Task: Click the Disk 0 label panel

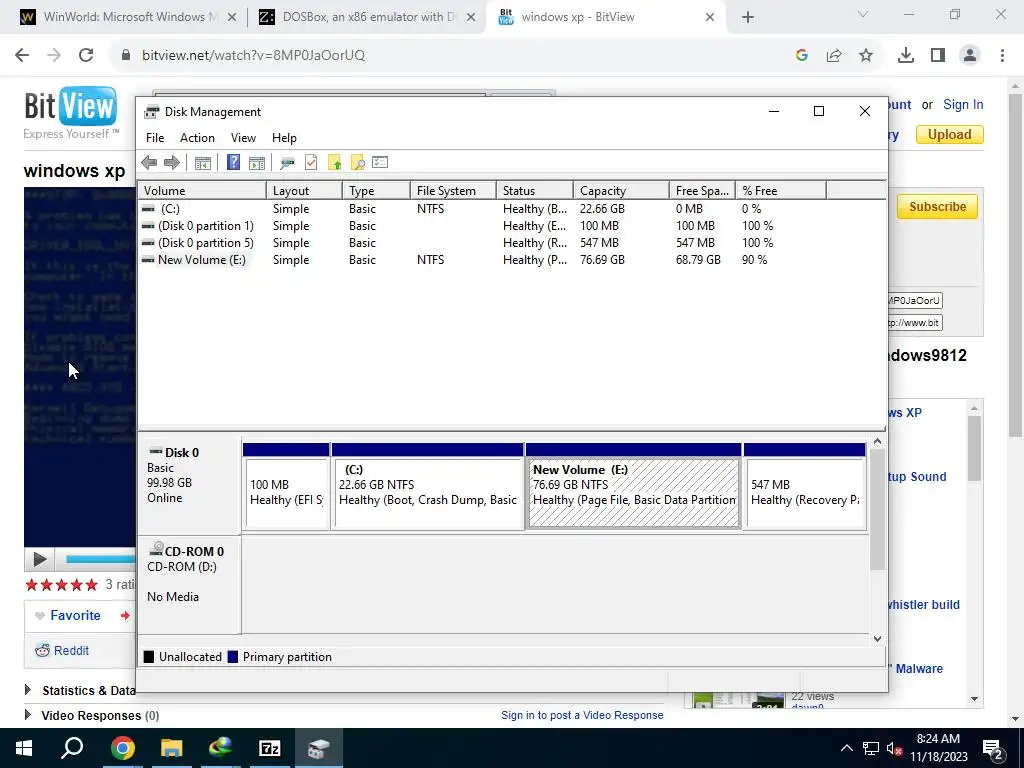Action: (189, 487)
